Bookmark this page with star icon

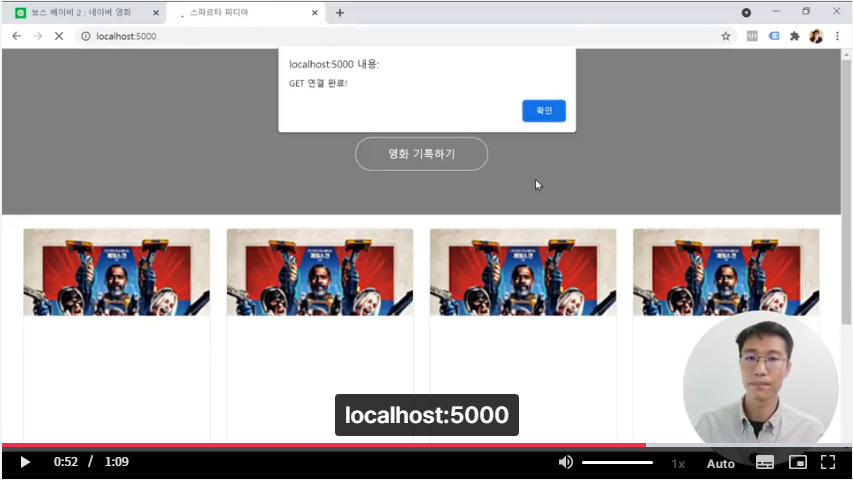point(726,36)
